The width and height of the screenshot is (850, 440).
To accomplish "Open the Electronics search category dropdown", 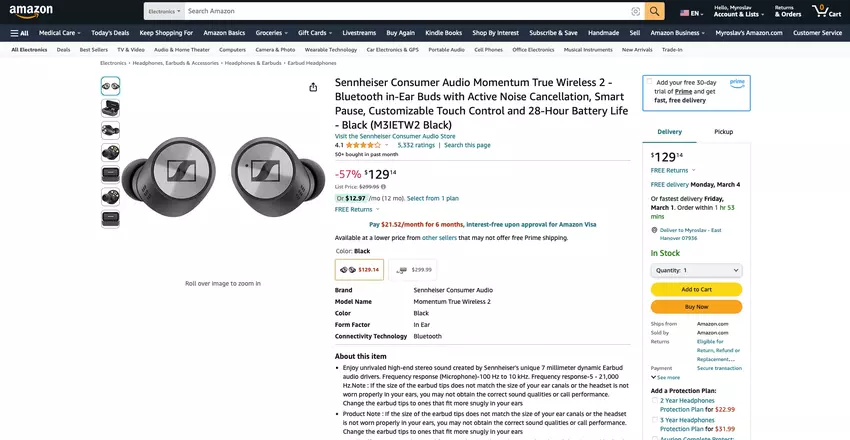I will click(x=163, y=11).
